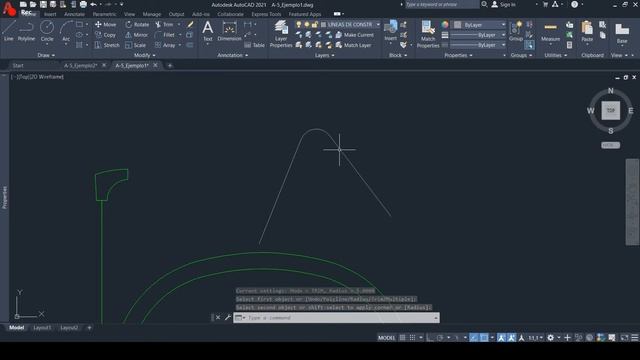Open the ByLayer linetype dropdown
Viewport: 640px width, 360px height.
478,45
